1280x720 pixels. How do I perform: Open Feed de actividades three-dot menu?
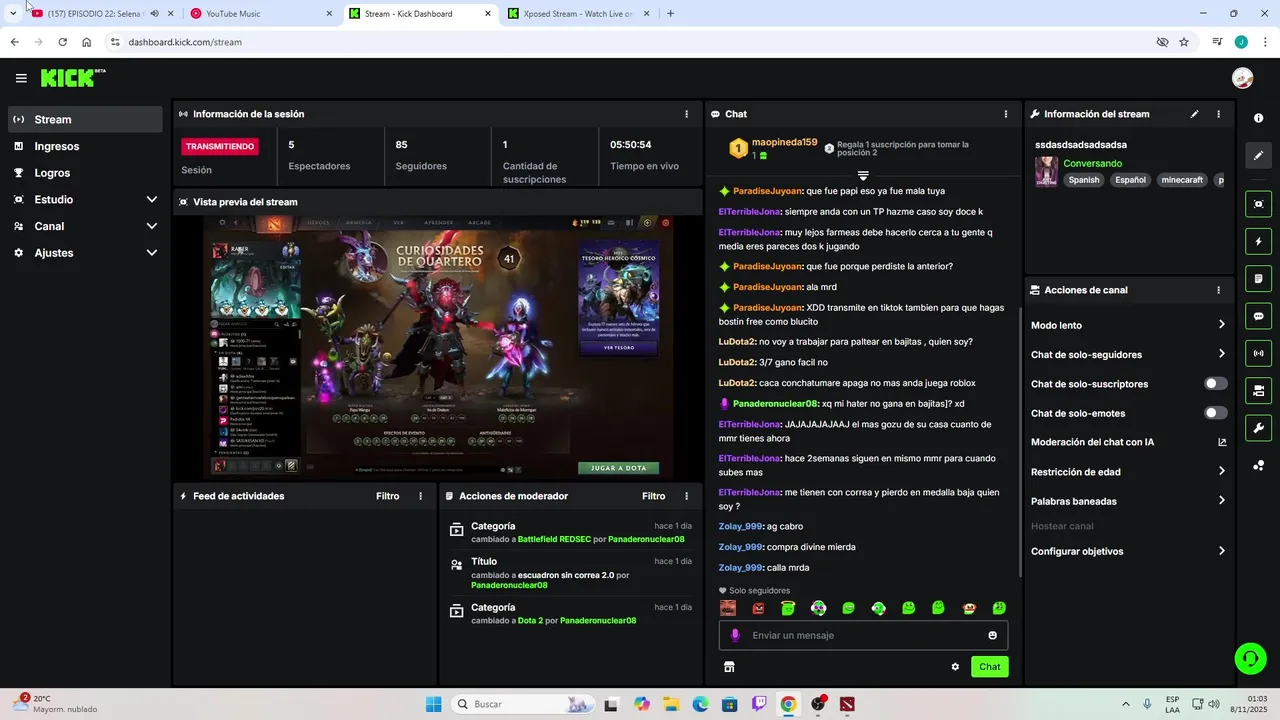point(420,496)
